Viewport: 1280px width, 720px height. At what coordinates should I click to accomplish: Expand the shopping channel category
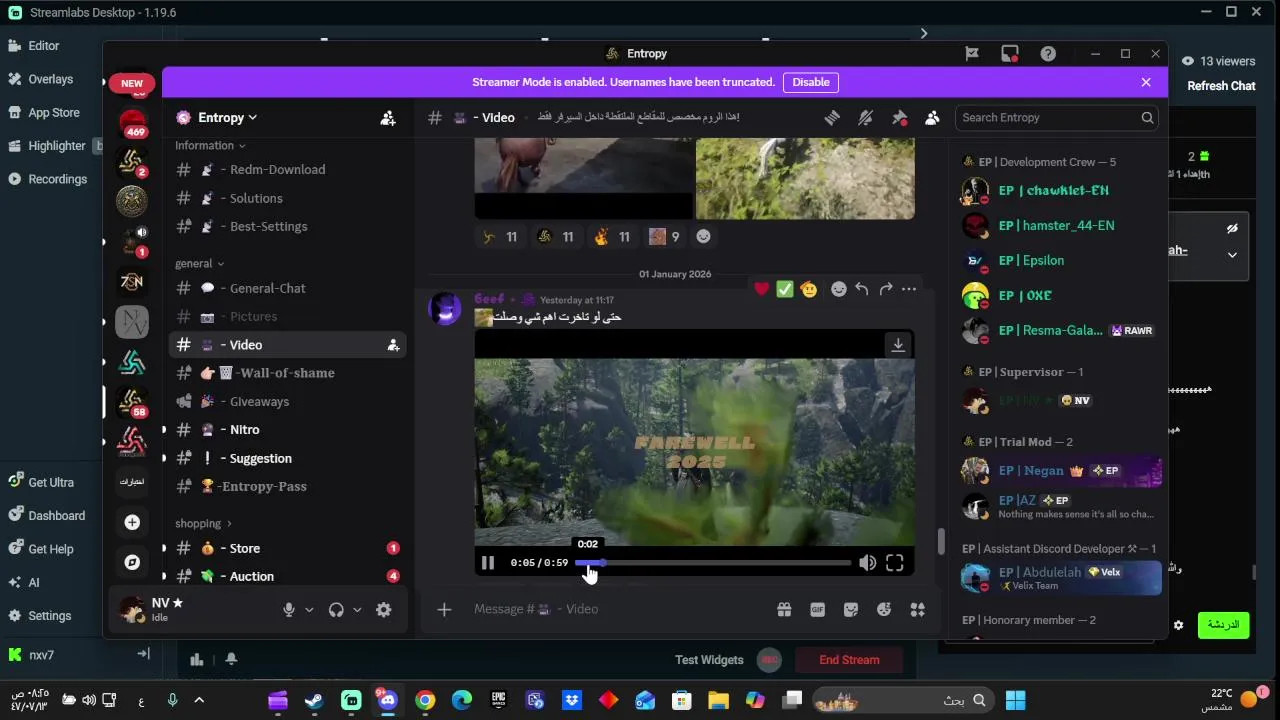203,523
